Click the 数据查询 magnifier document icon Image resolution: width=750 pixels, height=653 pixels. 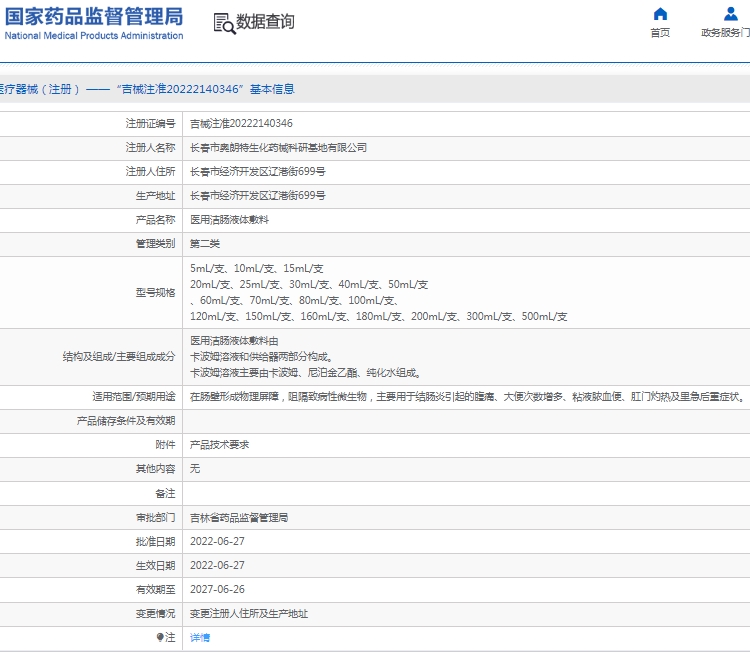pos(224,23)
